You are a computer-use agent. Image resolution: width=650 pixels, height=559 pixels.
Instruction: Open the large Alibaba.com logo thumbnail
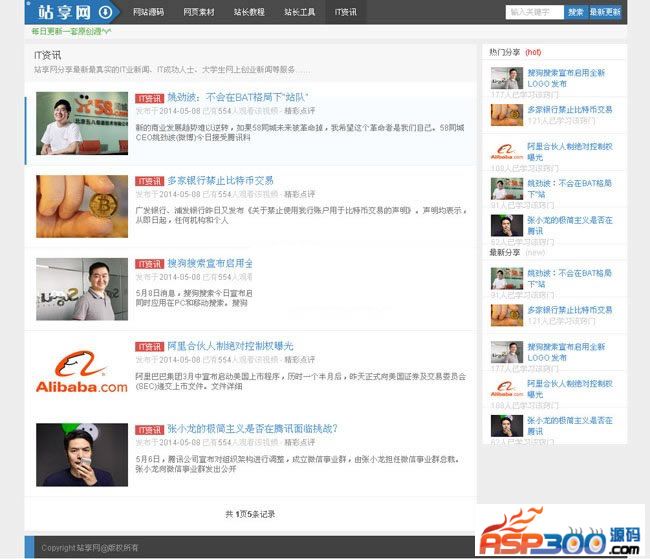point(82,372)
